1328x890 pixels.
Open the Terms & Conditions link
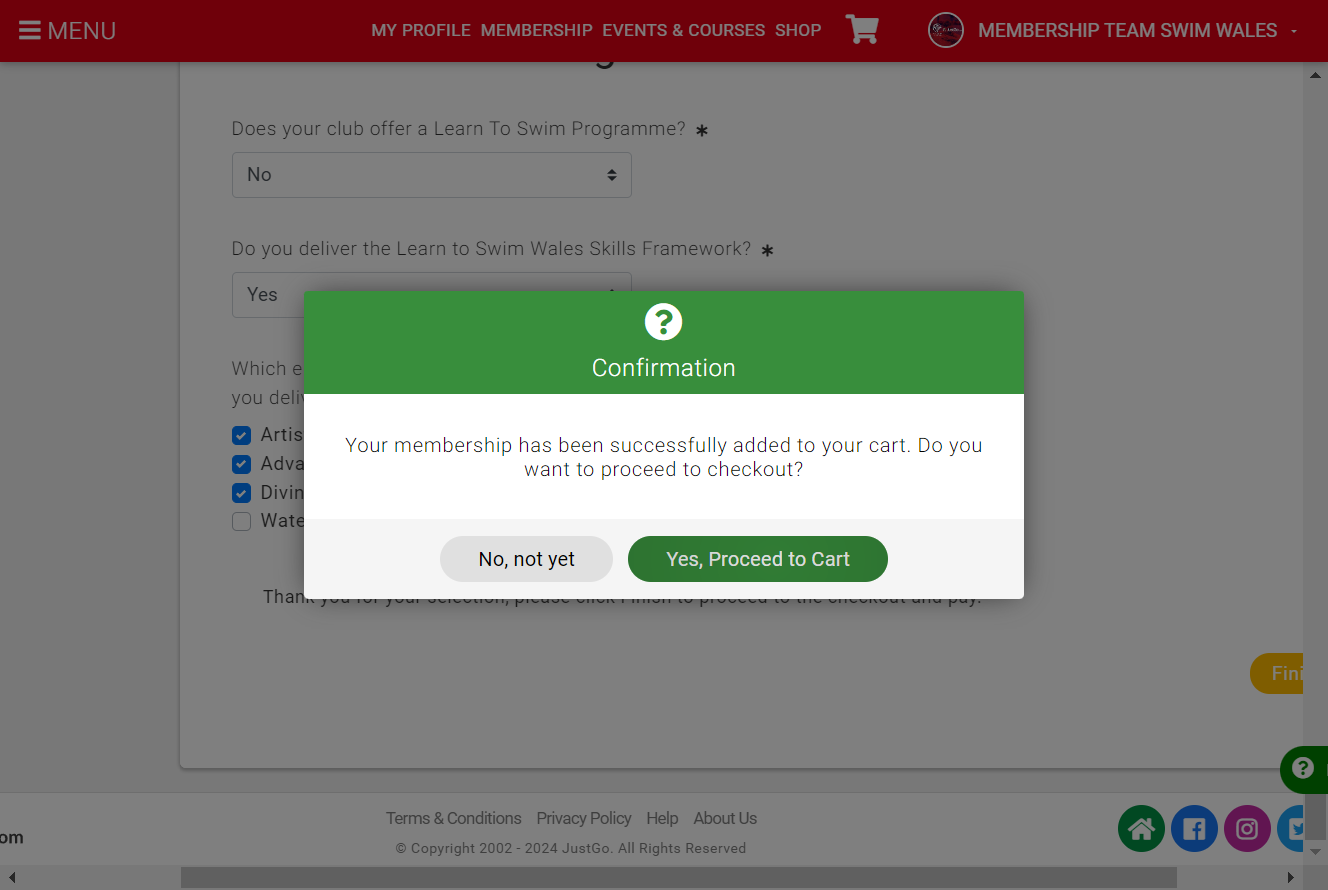tap(454, 818)
